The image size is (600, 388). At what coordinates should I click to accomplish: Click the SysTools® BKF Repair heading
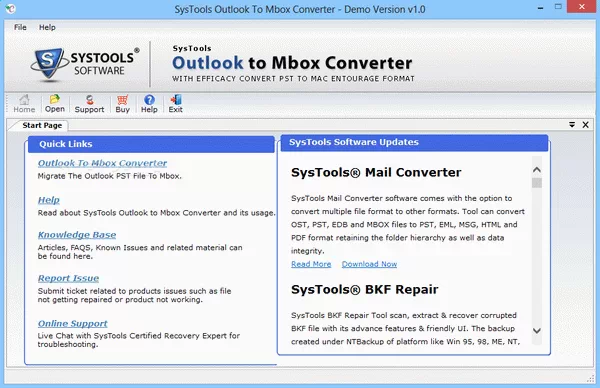(x=365, y=290)
